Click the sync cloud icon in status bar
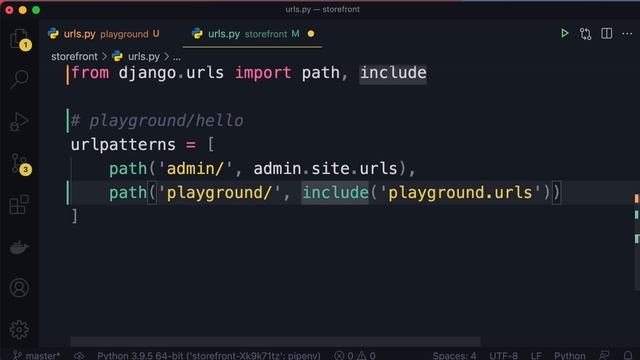 point(79,356)
